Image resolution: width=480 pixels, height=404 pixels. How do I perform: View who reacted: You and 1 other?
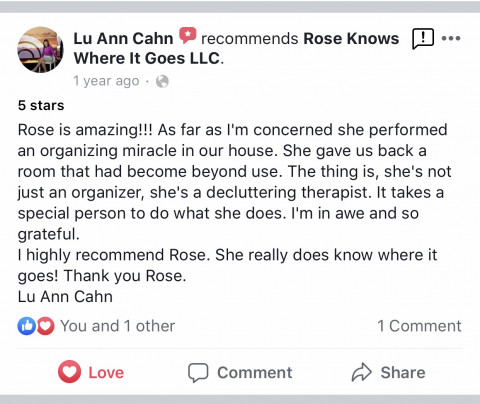point(117,326)
